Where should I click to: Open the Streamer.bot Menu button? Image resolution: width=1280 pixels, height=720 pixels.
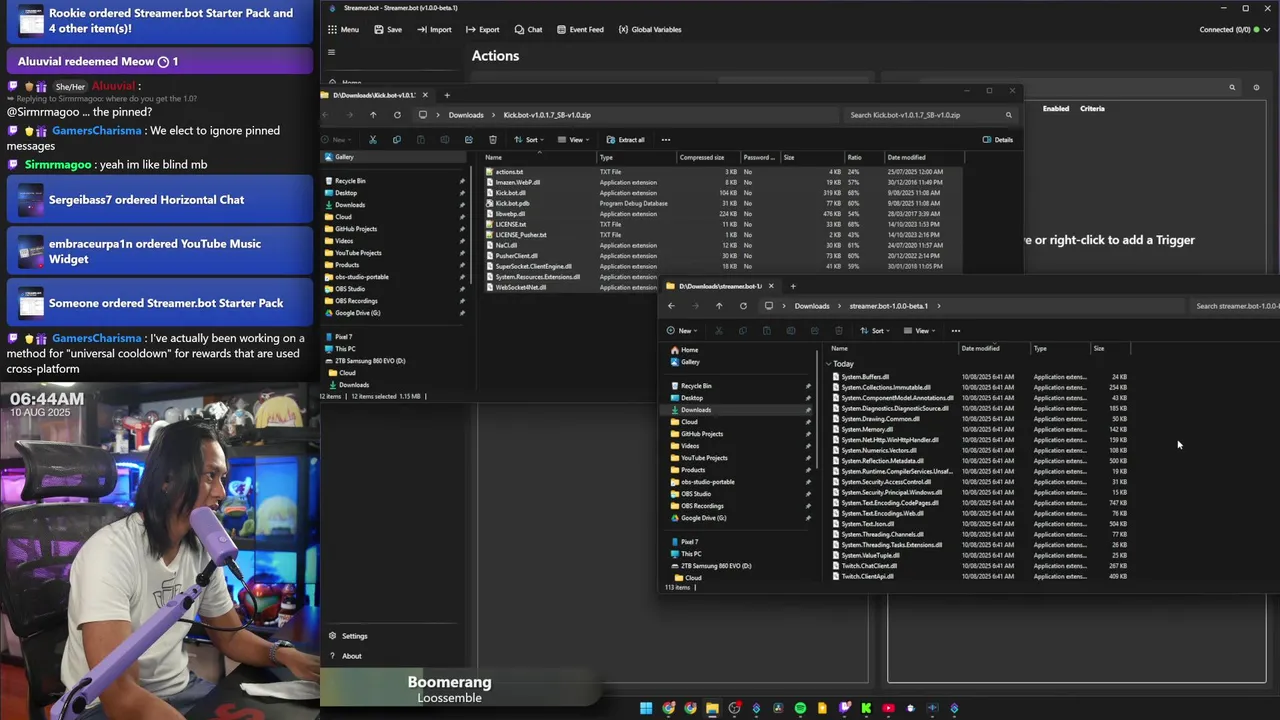click(343, 29)
